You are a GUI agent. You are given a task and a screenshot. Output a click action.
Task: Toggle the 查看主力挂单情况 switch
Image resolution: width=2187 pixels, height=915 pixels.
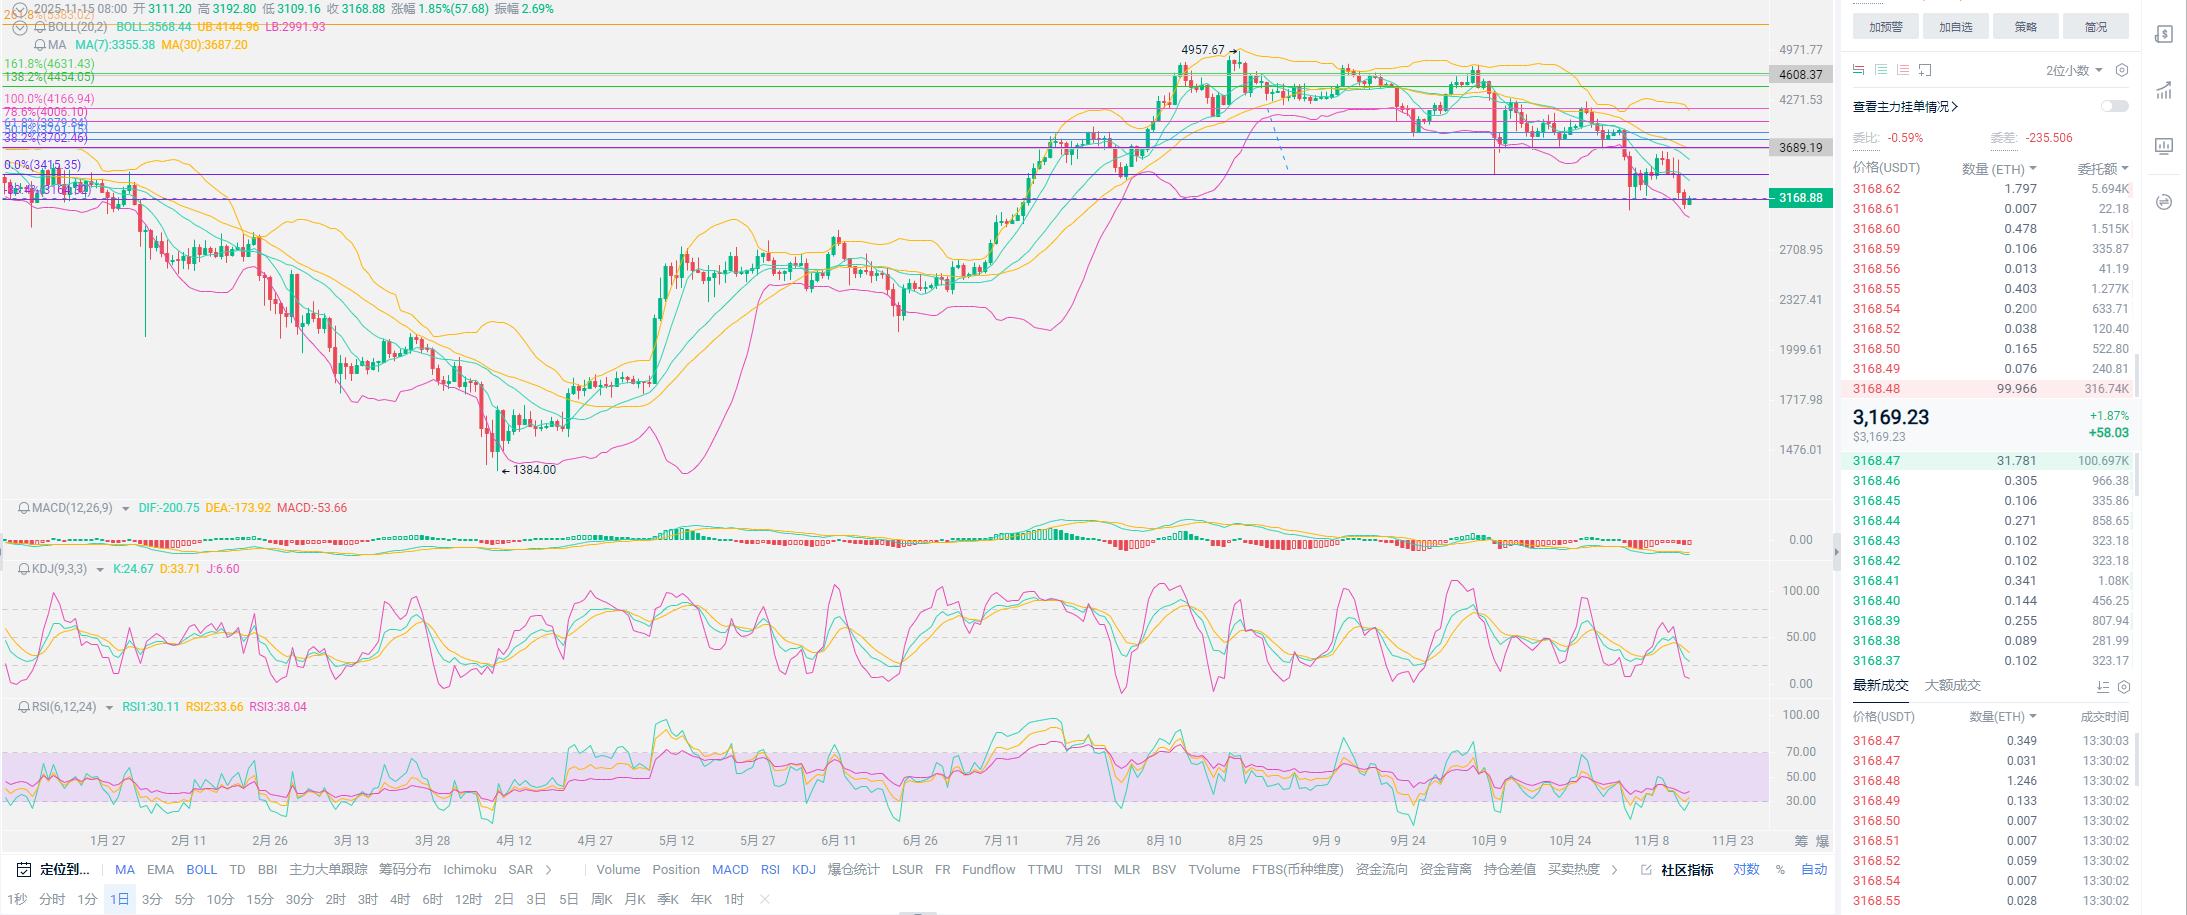pos(2114,106)
